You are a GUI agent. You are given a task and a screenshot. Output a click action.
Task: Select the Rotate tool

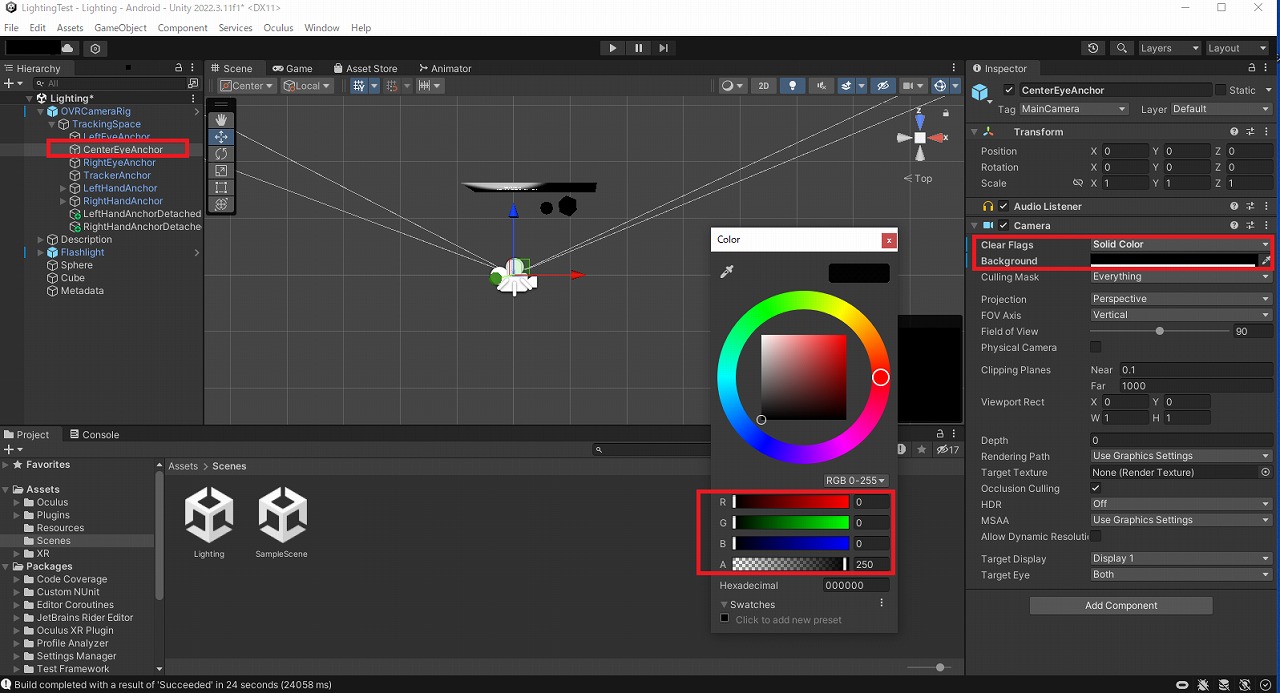(221, 154)
